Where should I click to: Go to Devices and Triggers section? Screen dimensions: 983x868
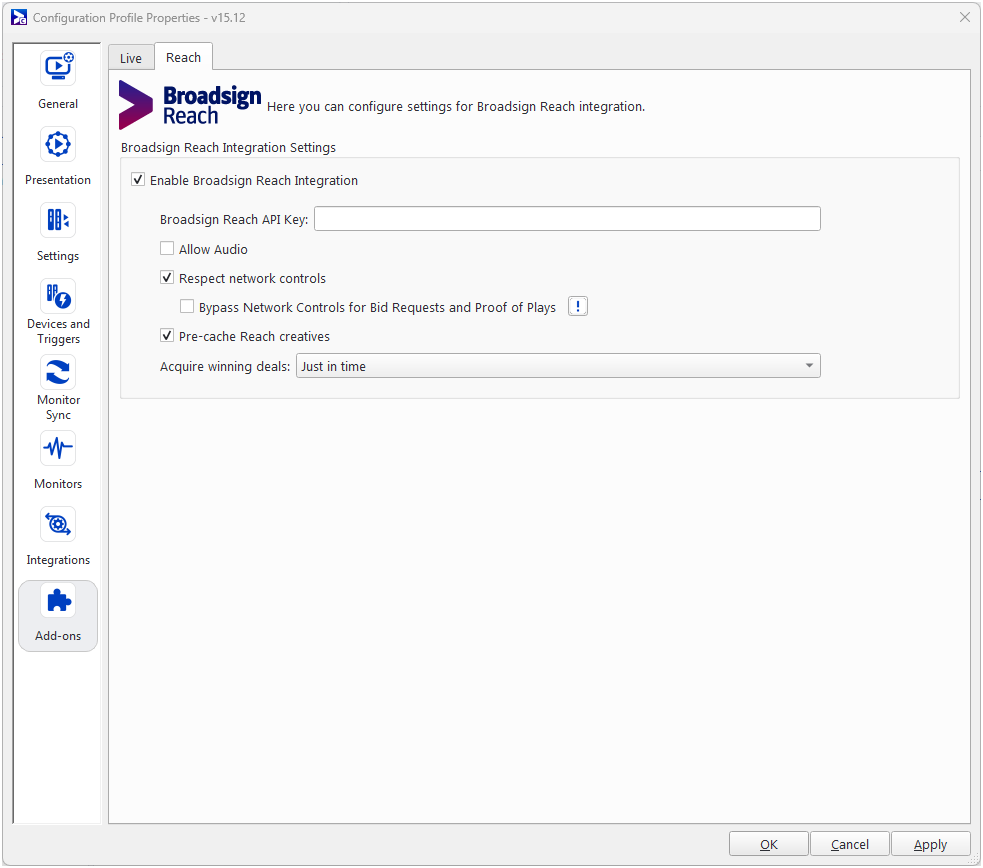[58, 296]
